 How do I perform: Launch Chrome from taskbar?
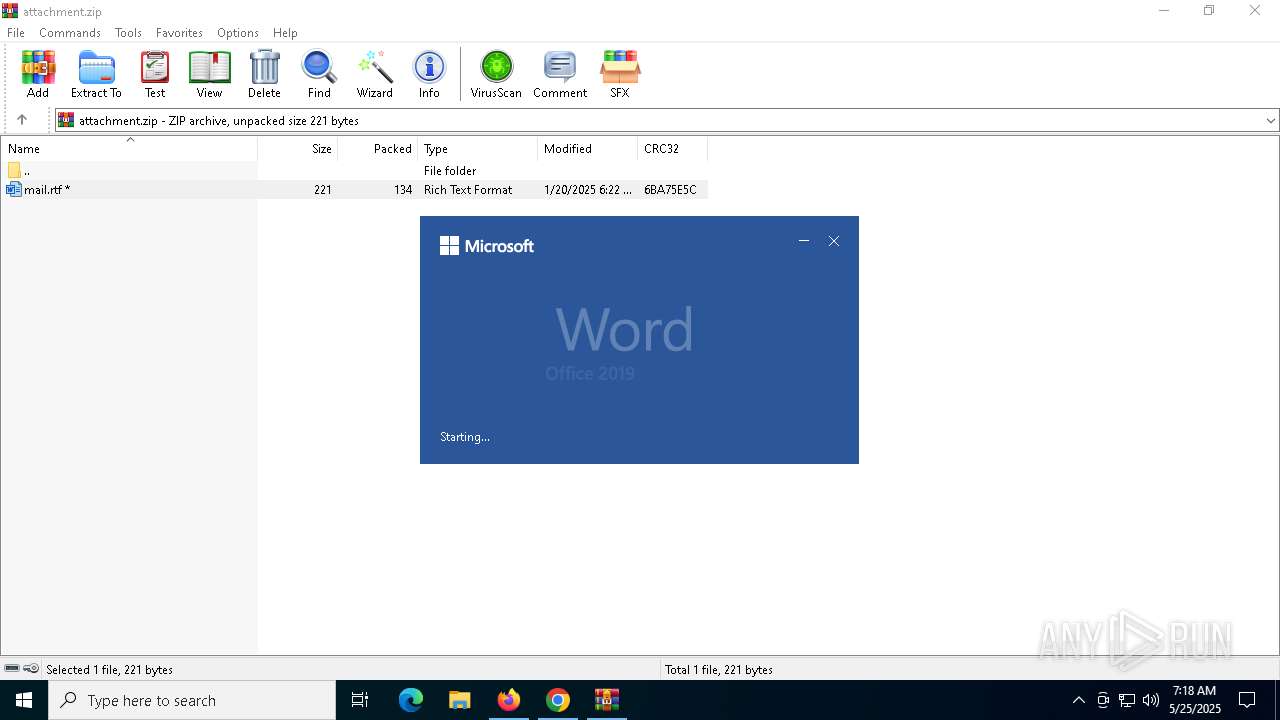[x=558, y=700]
